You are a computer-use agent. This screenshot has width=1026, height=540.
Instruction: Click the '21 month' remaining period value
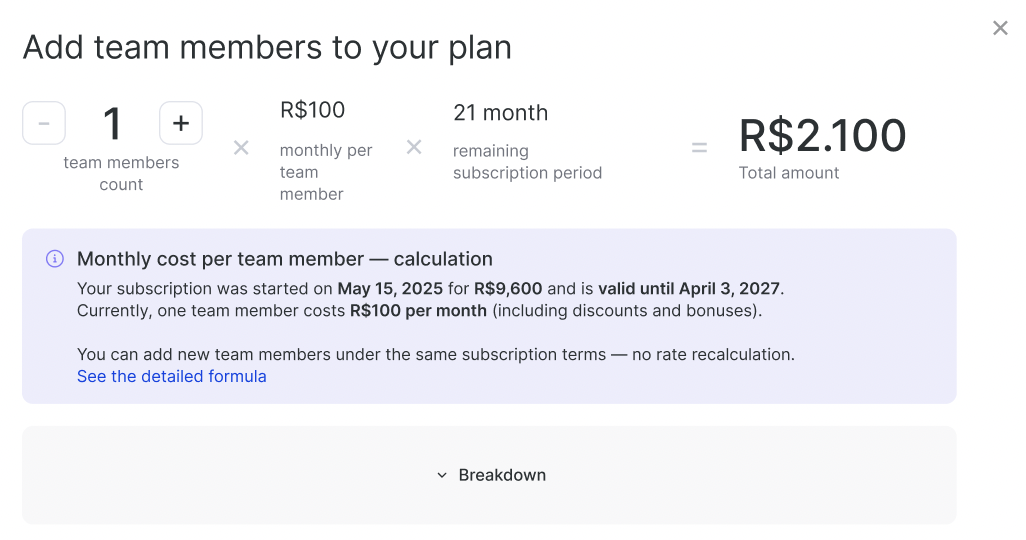point(500,113)
